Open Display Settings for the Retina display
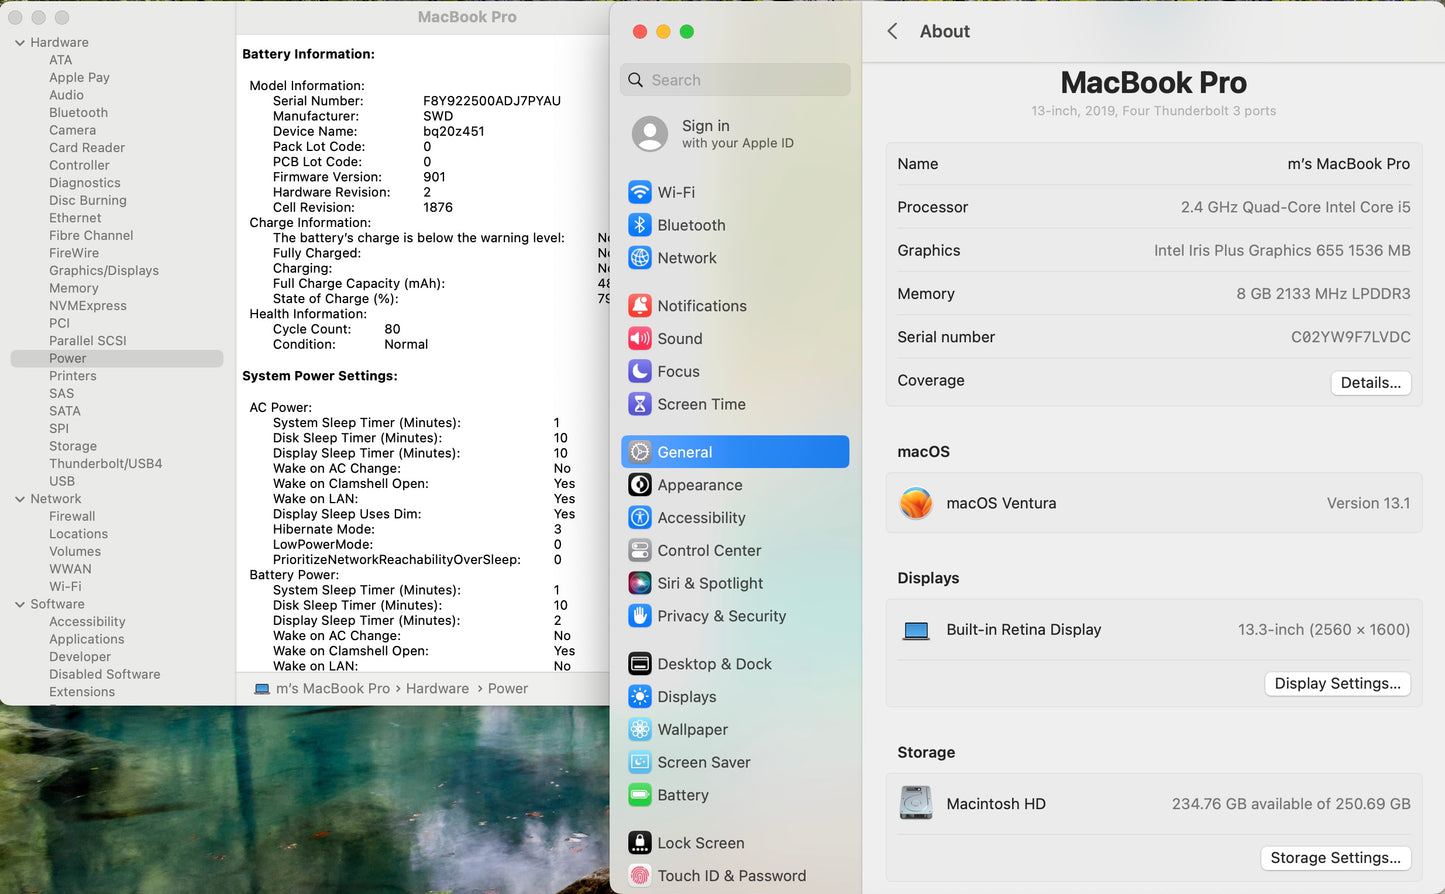 coord(1337,683)
